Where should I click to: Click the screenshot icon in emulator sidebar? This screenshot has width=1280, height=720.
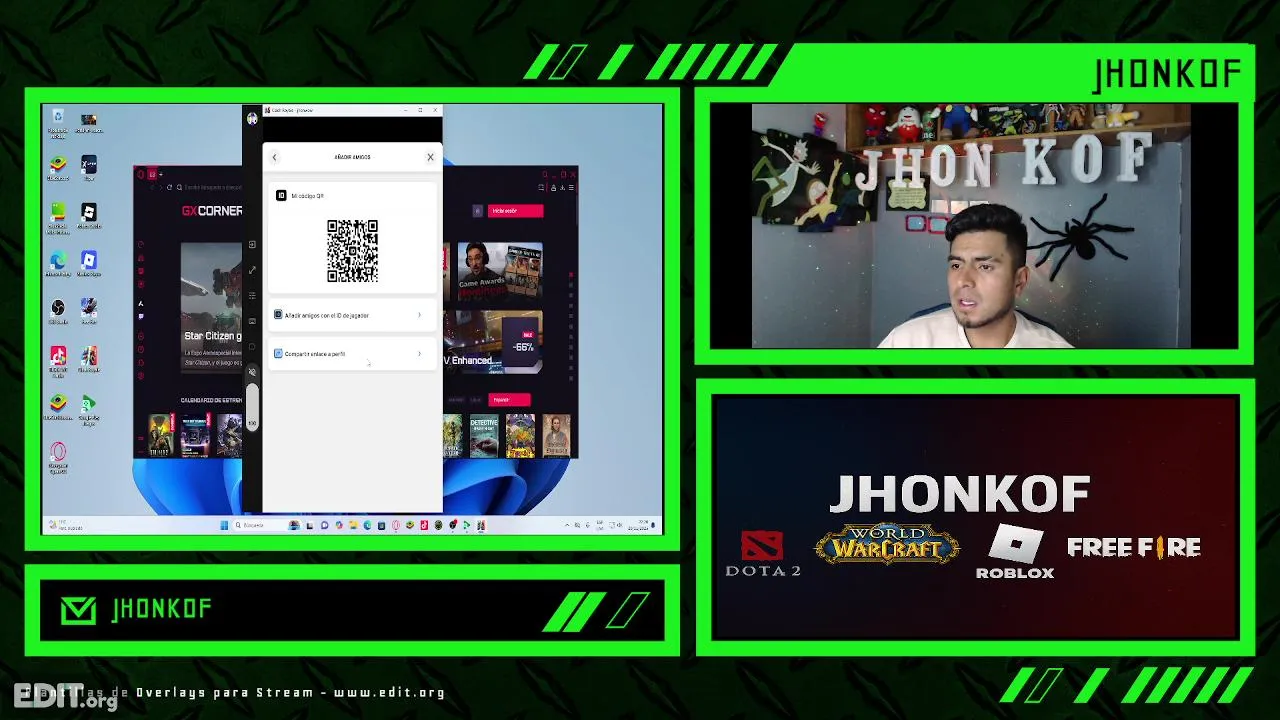point(252,321)
